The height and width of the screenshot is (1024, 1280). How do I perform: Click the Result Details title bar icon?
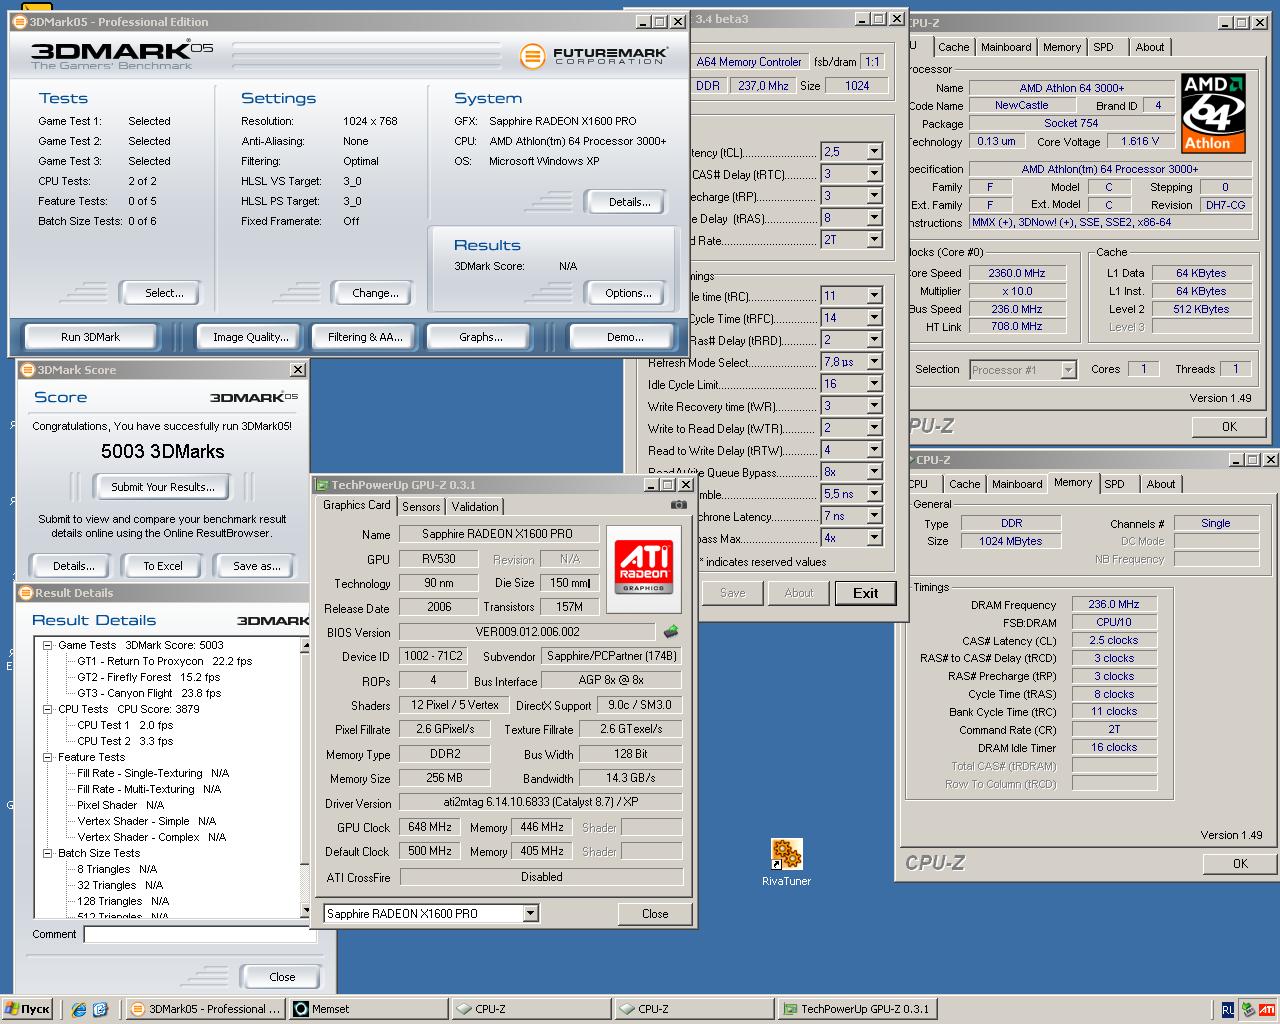pyautogui.click(x=26, y=592)
